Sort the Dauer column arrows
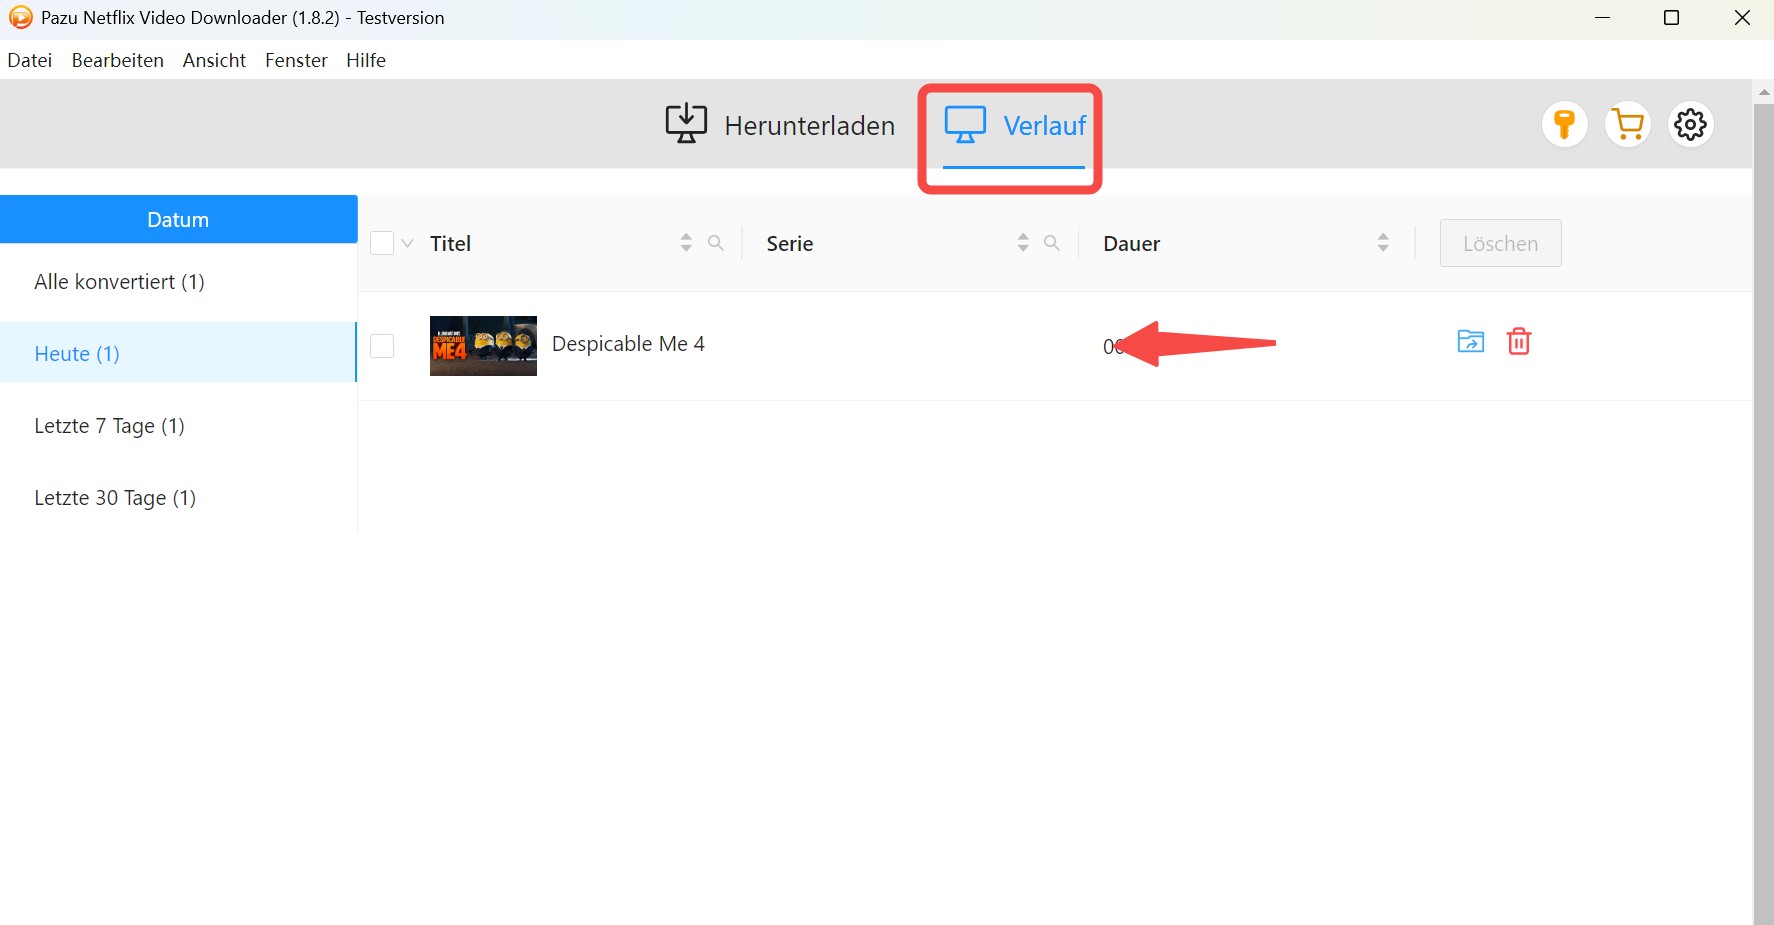 coord(1383,243)
